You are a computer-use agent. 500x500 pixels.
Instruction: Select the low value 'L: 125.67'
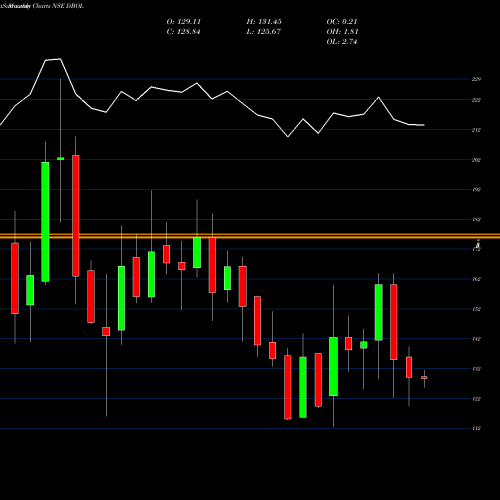(x=264, y=32)
